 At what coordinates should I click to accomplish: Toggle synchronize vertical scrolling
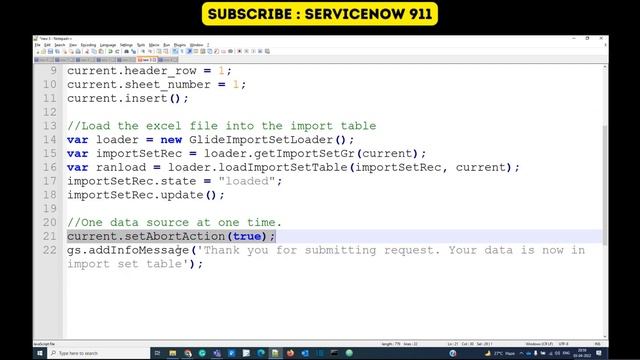click(x=158, y=51)
